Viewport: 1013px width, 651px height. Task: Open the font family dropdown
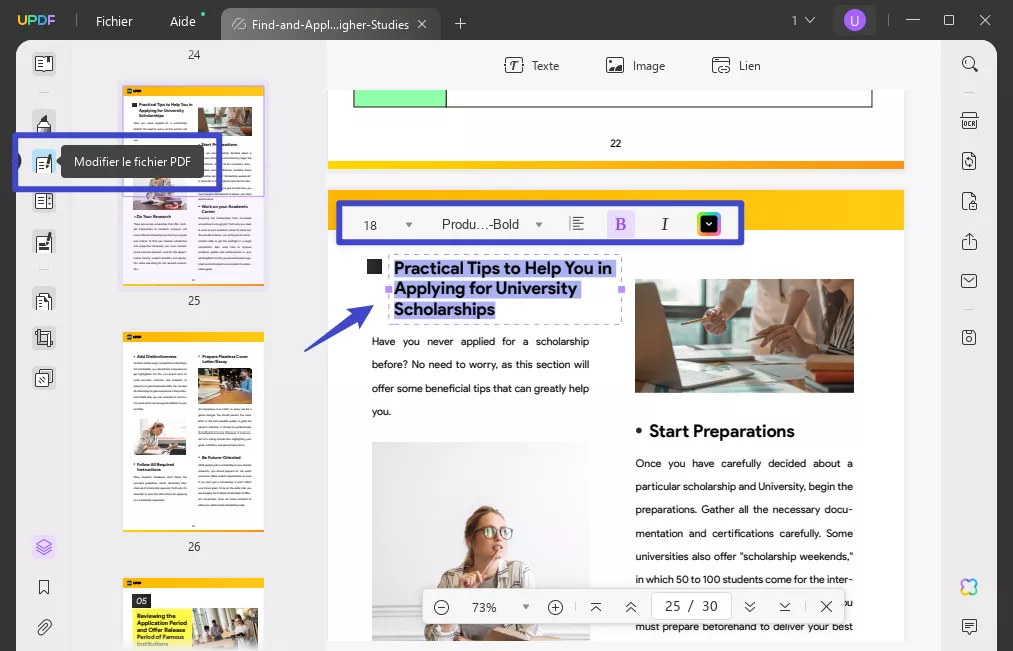tap(539, 224)
